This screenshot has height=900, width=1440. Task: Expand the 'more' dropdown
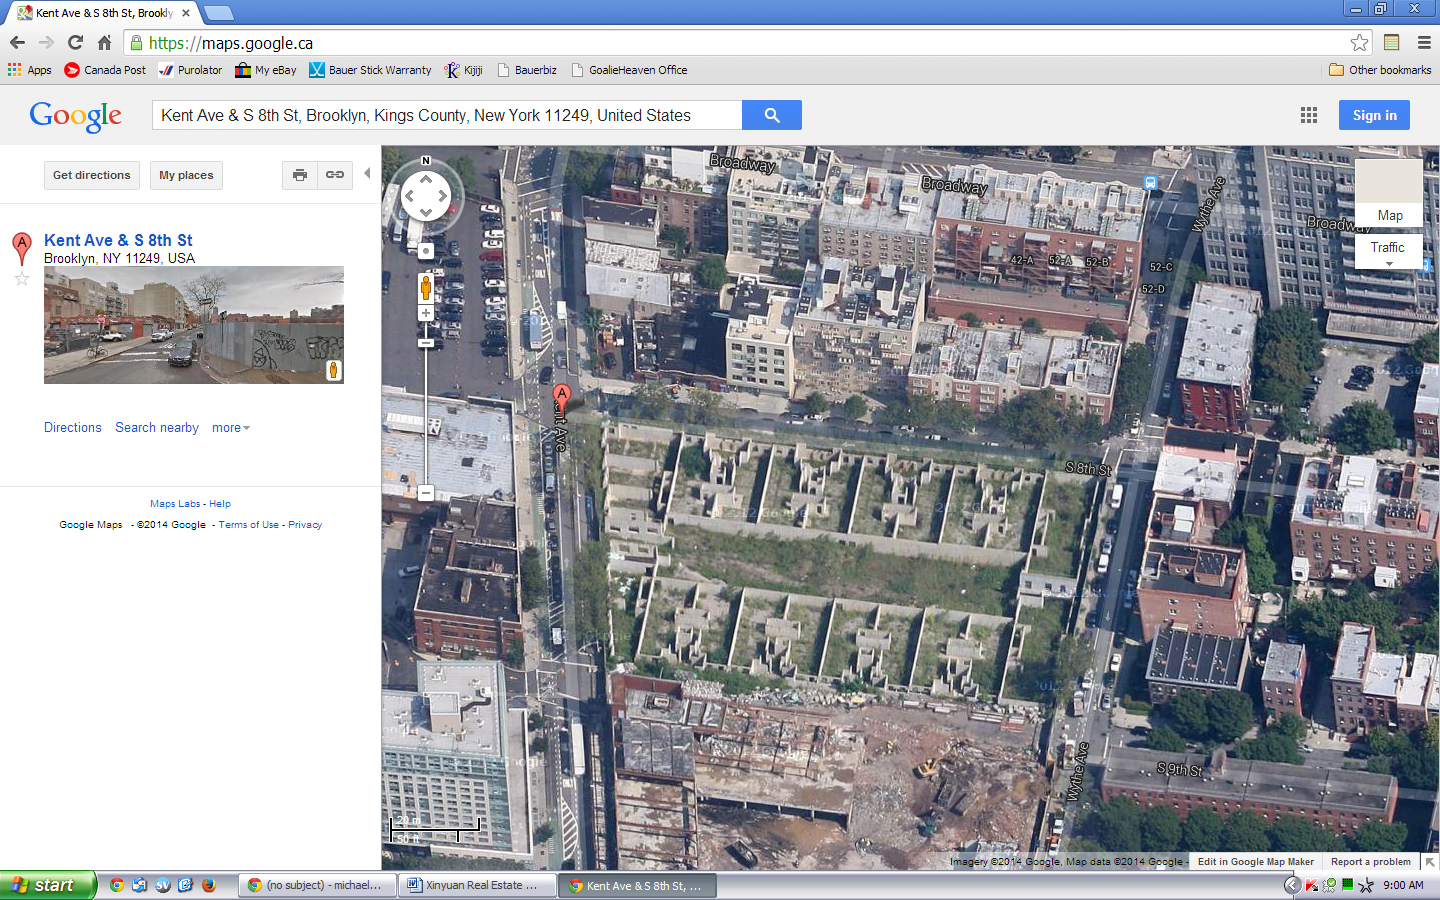coord(230,428)
